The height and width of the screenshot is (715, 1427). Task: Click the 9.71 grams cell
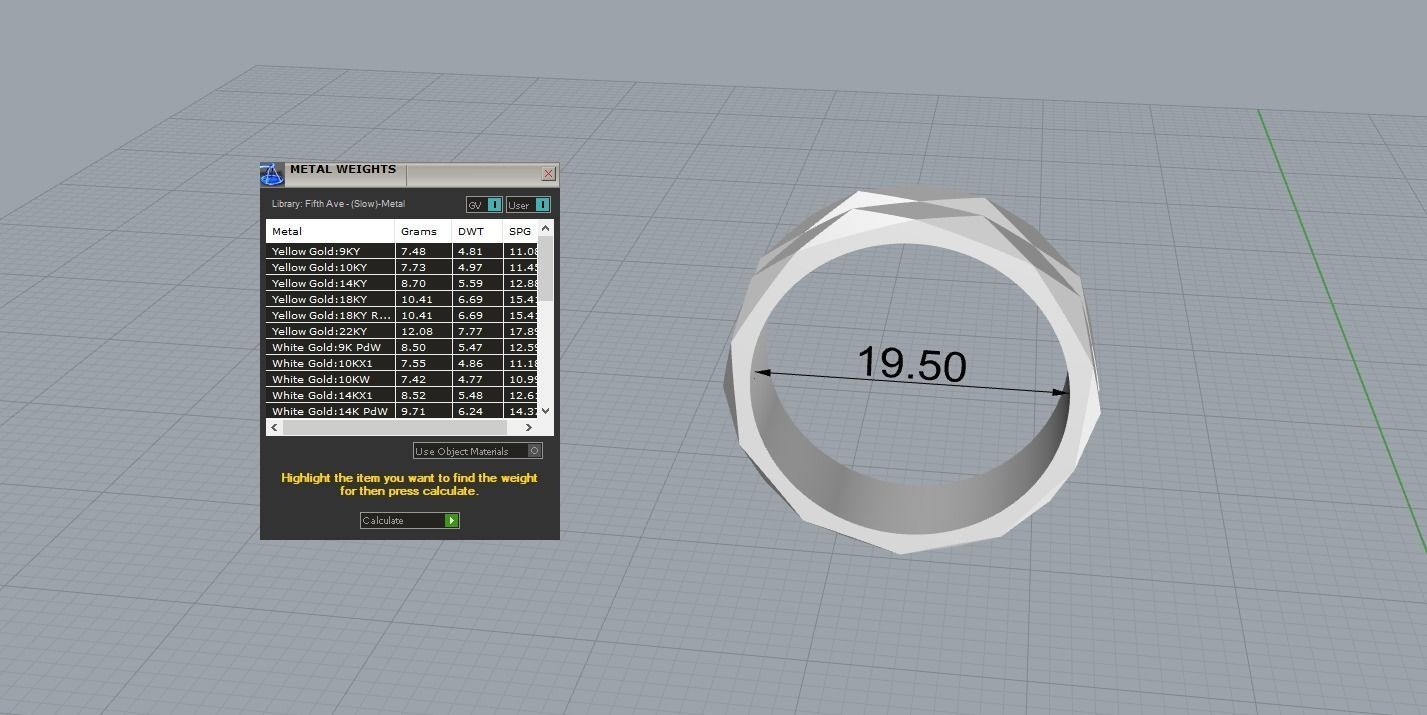coord(423,411)
